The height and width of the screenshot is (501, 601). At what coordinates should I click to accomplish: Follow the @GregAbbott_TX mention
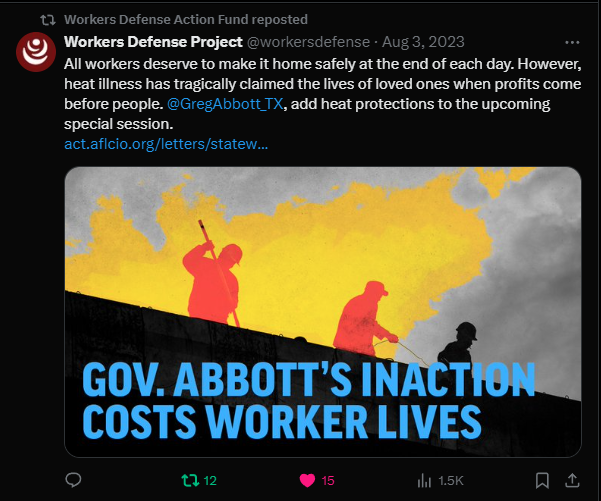click(225, 104)
